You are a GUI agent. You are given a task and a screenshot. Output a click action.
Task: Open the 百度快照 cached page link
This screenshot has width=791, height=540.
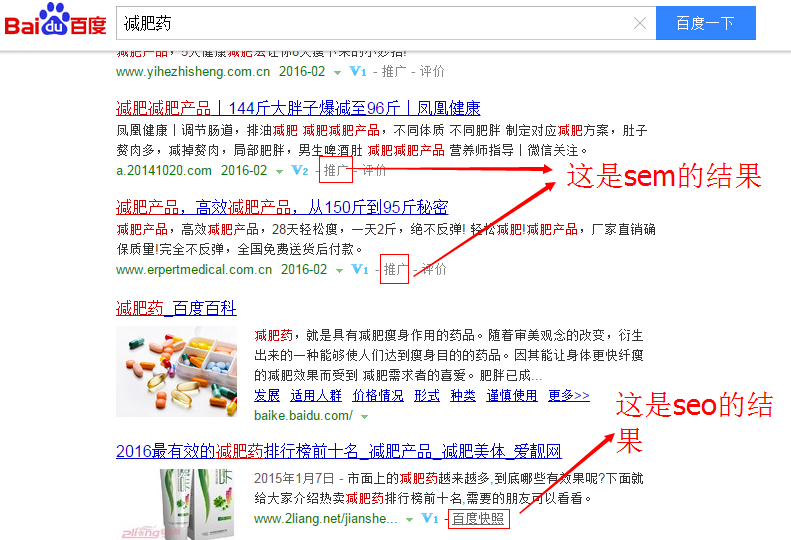pyautogui.click(x=478, y=518)
